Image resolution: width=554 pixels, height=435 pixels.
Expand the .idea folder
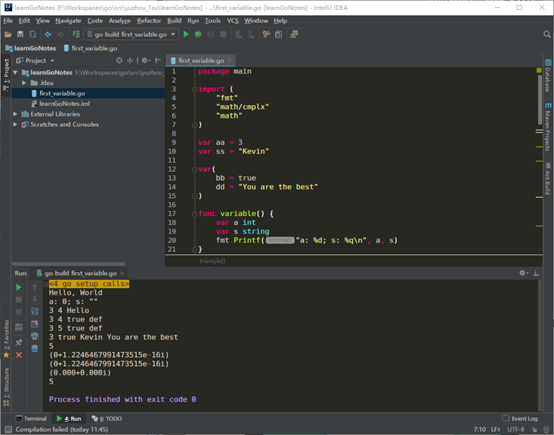[x=24, y=83]
